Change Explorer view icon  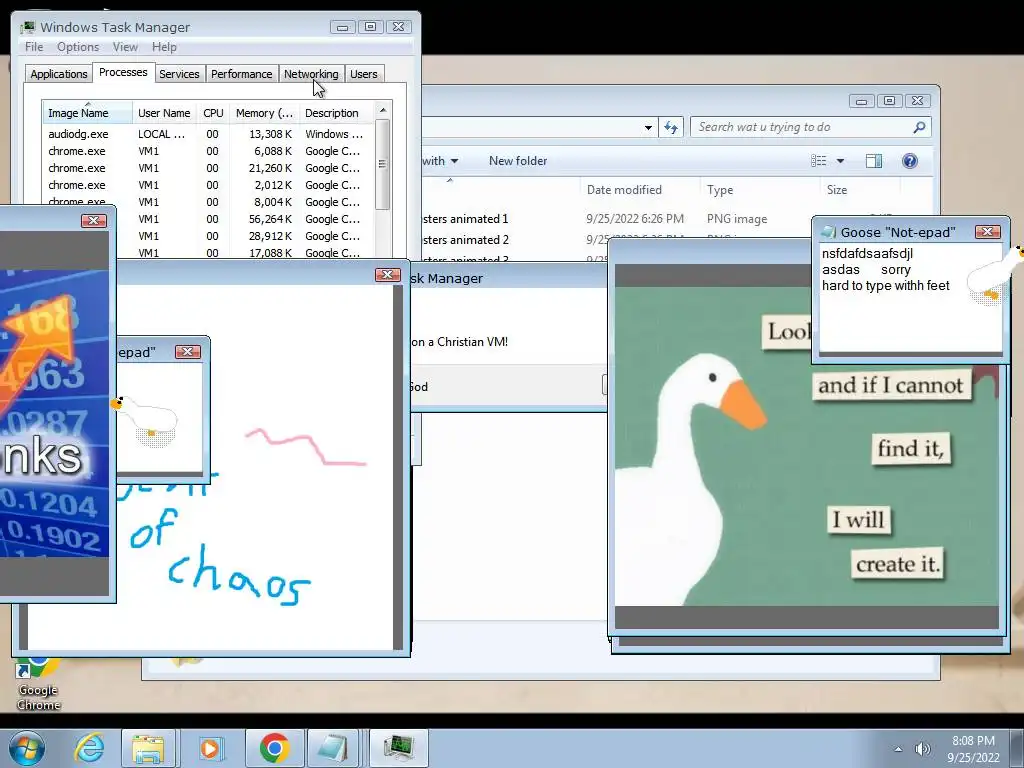pyautogui.click(x=818, y=161)
